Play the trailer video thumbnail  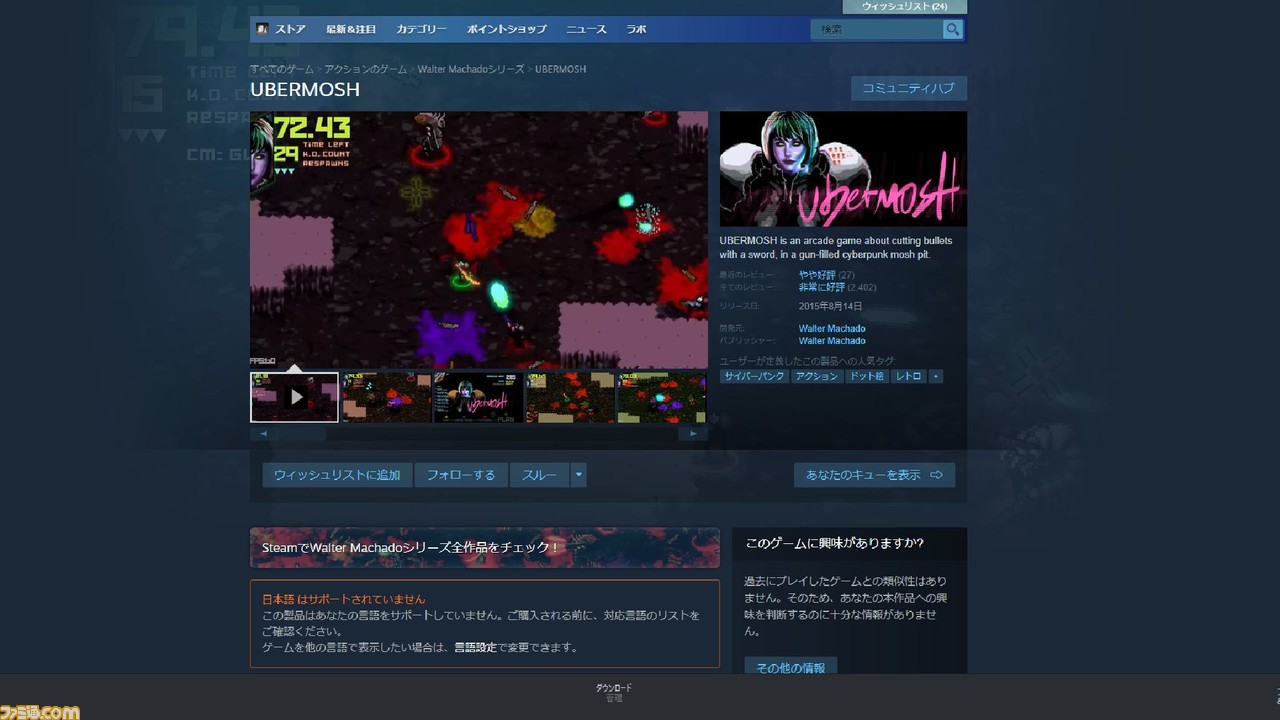click(x=295, y=397)
